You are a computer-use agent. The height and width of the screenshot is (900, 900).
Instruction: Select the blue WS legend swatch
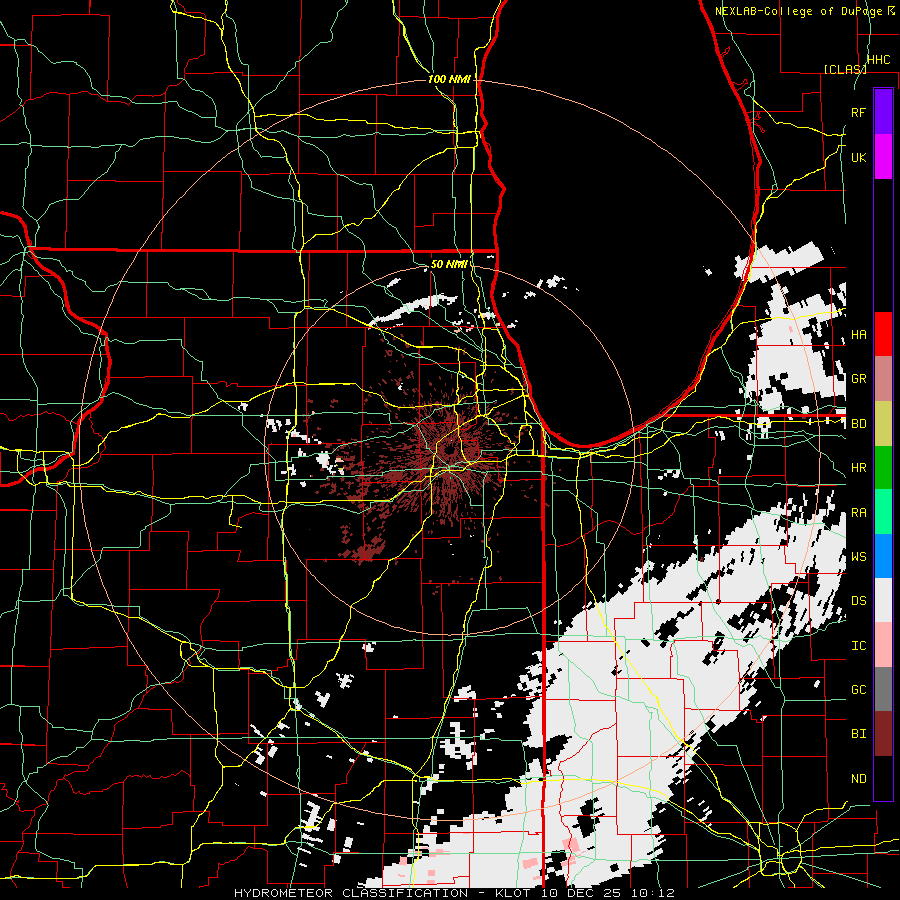point(883,556)
